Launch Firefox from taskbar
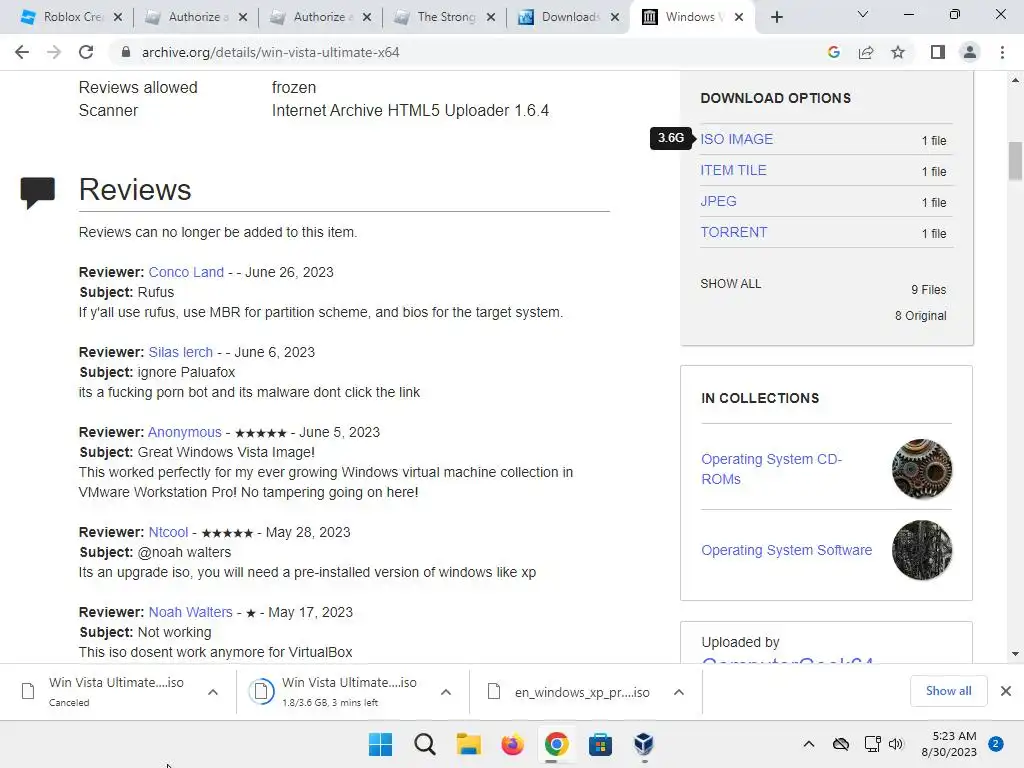This screenshot has width=1024, height=768. pyautogui.click(x=513, y=744)
